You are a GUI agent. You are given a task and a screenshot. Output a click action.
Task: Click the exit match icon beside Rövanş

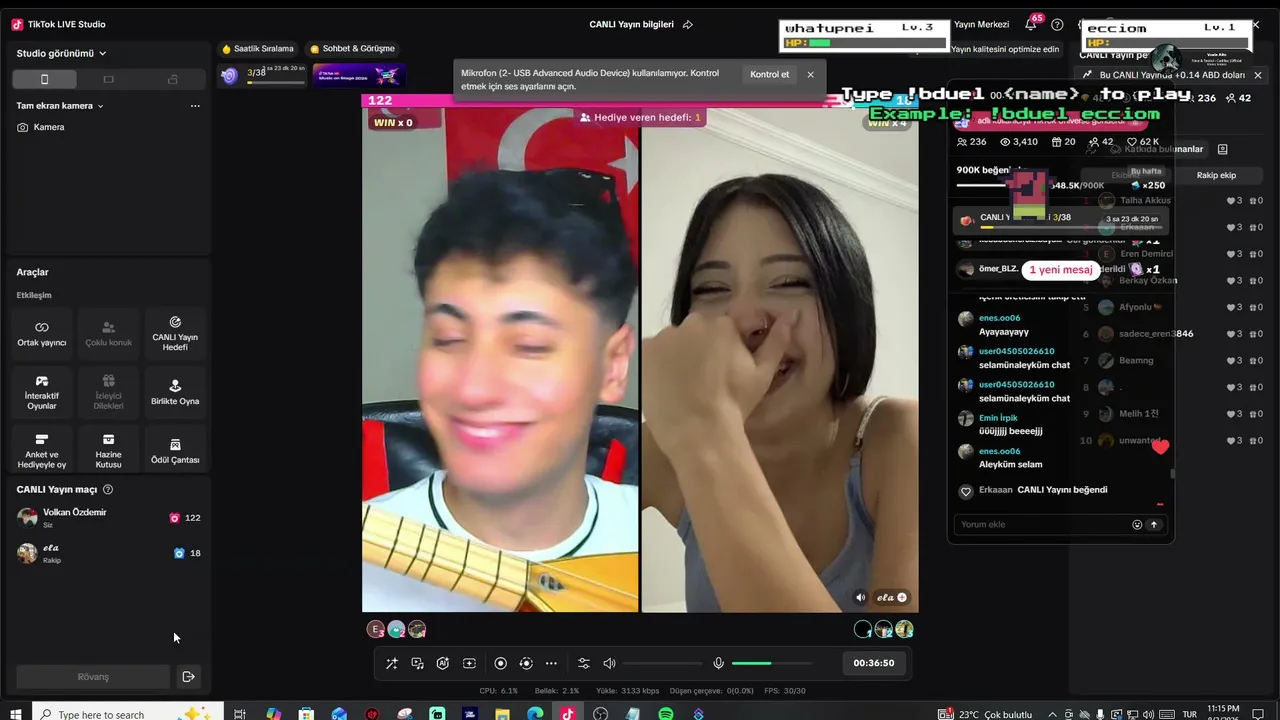tap(188, 677)
